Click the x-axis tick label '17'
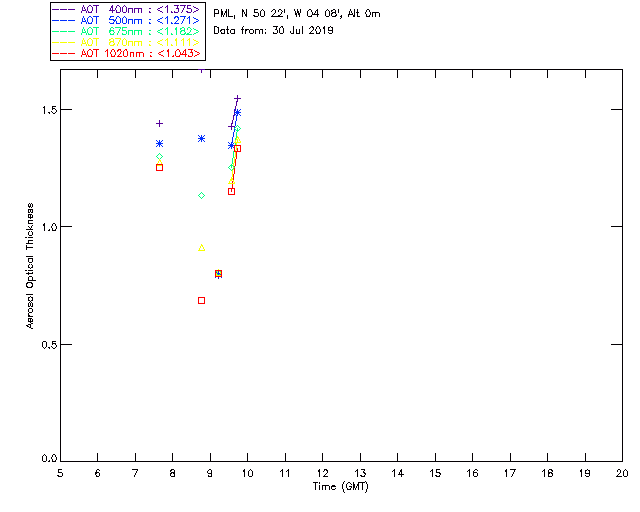The width and height of the screenshot is (640, 512). tap(510, 473)
